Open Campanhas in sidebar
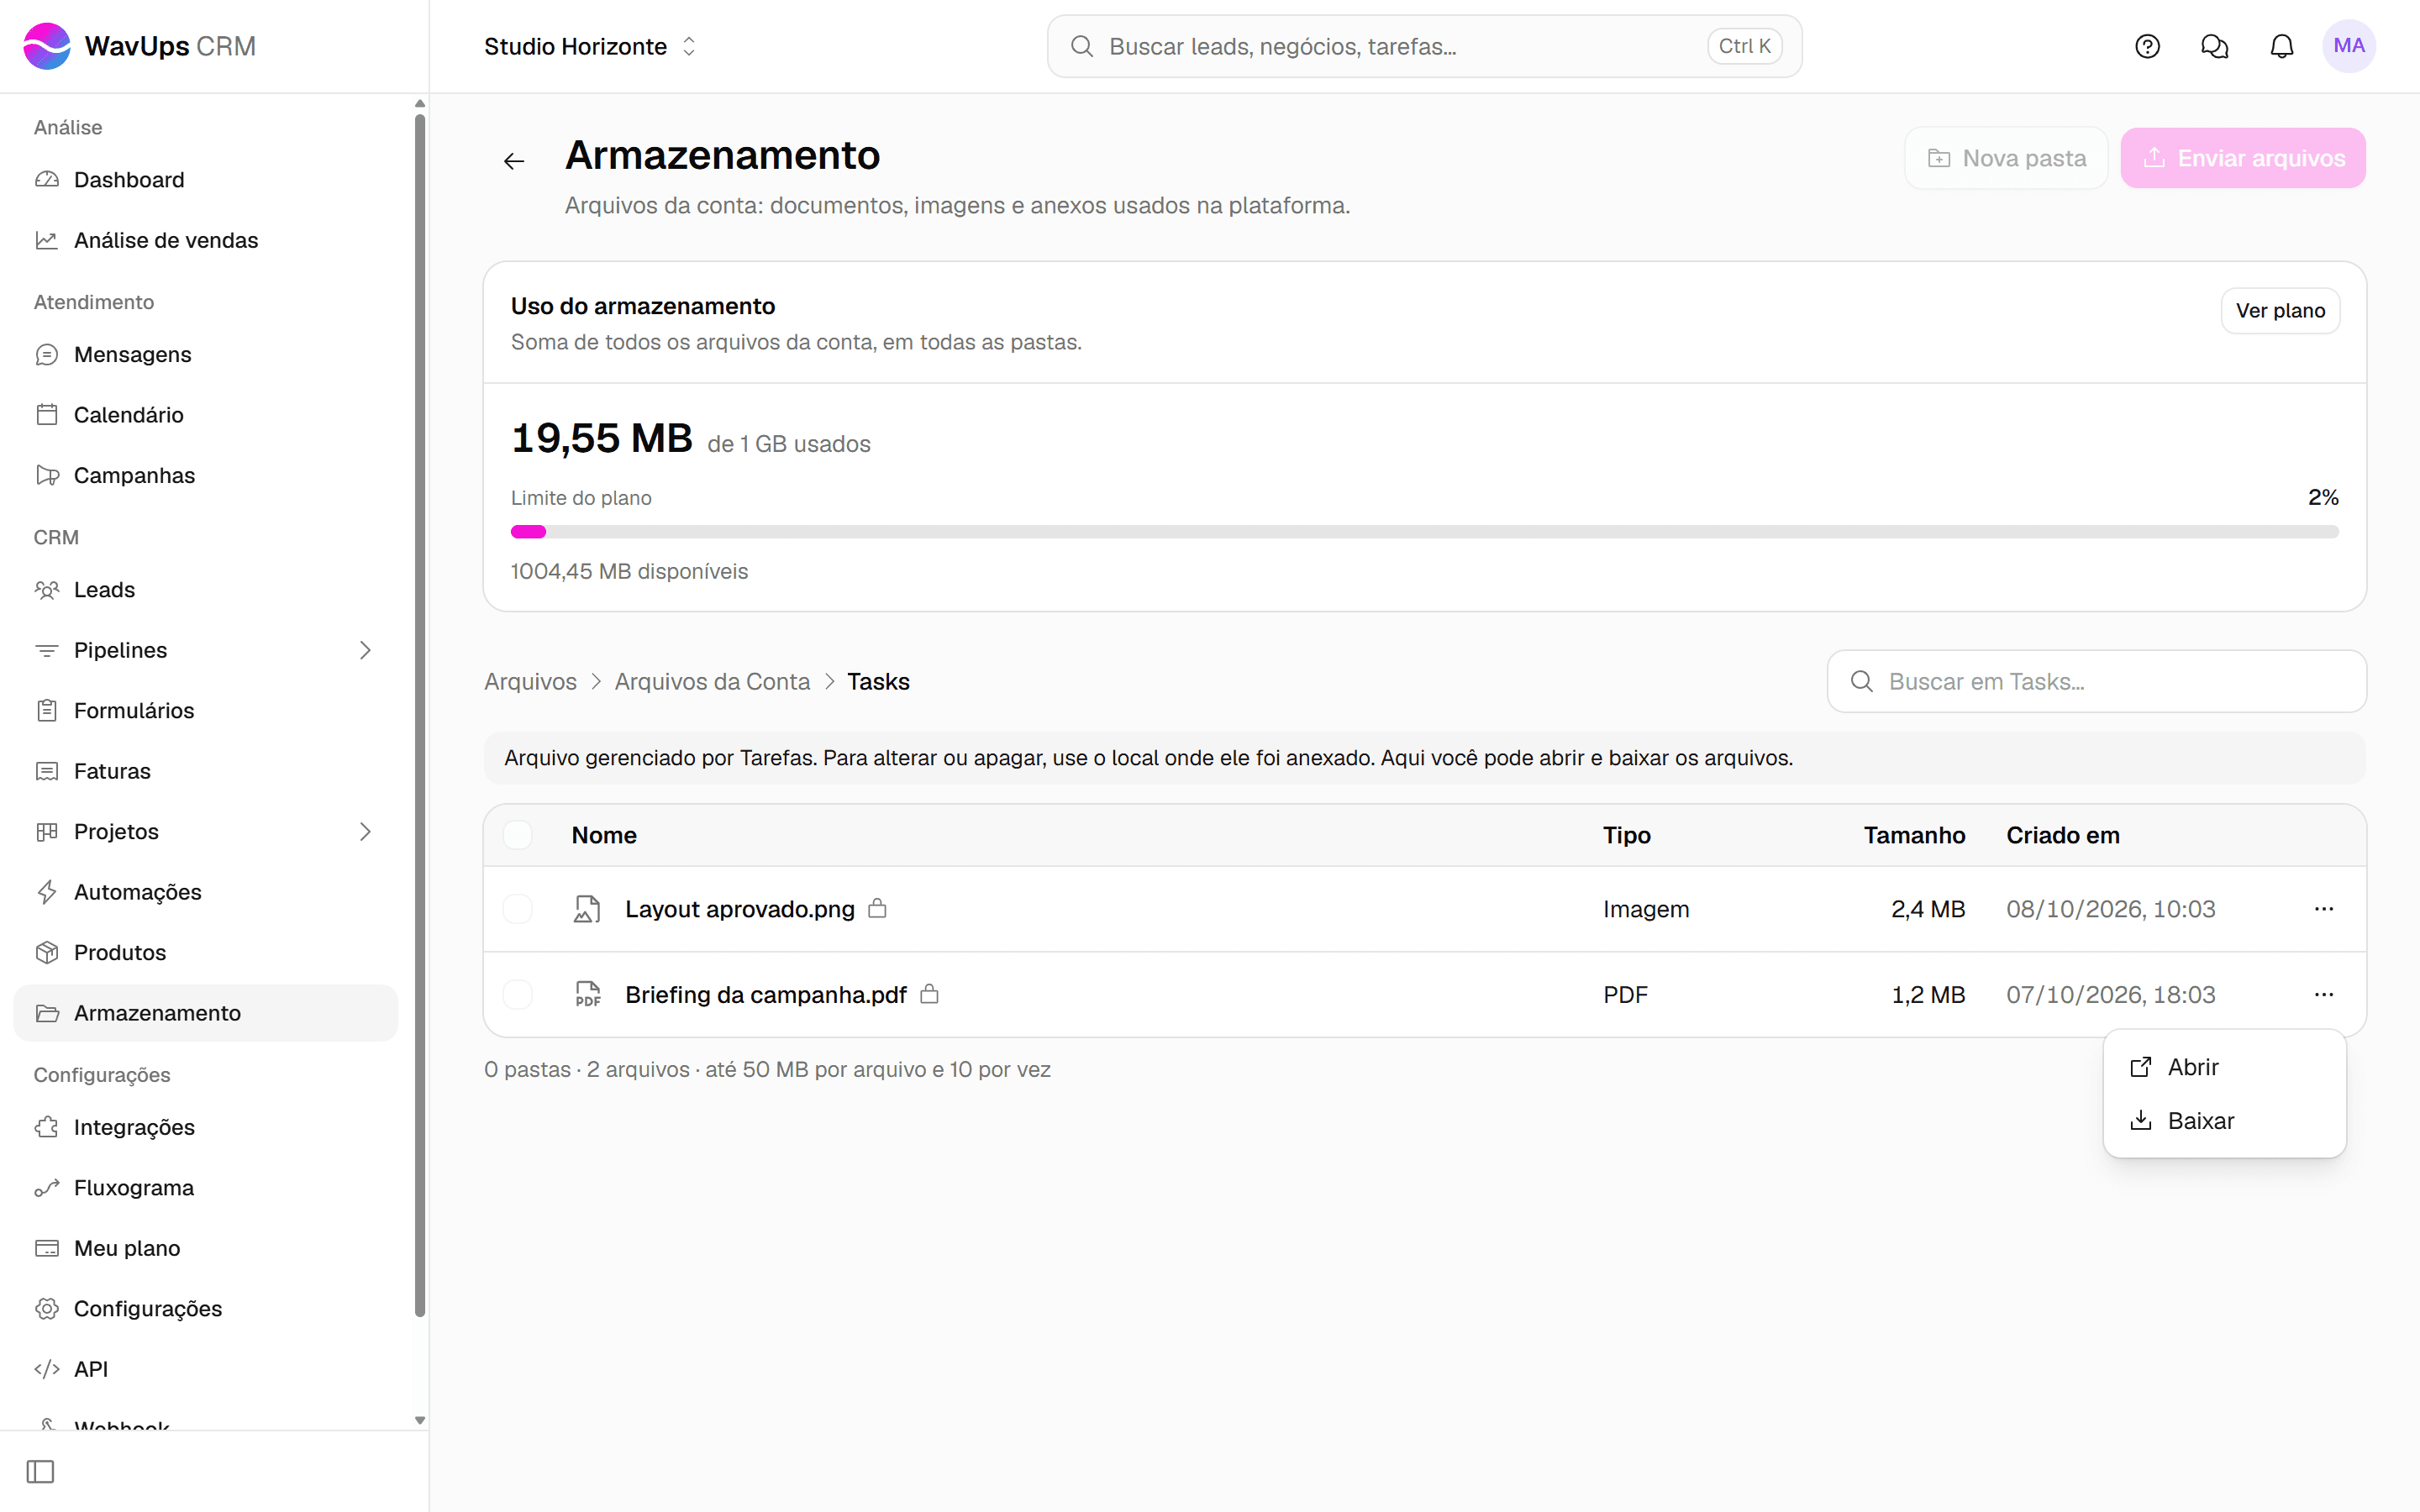Viewport: 2420px width, 1512px height. (206, 475)
